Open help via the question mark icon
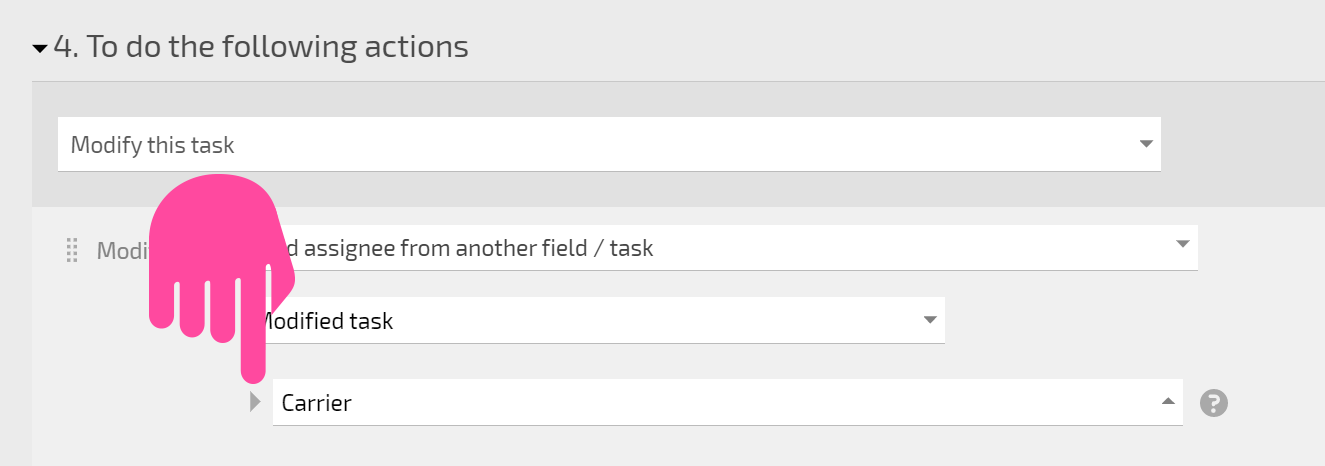The height and width of the screenshot is (466, 1325). click(x=1214, y=403)
